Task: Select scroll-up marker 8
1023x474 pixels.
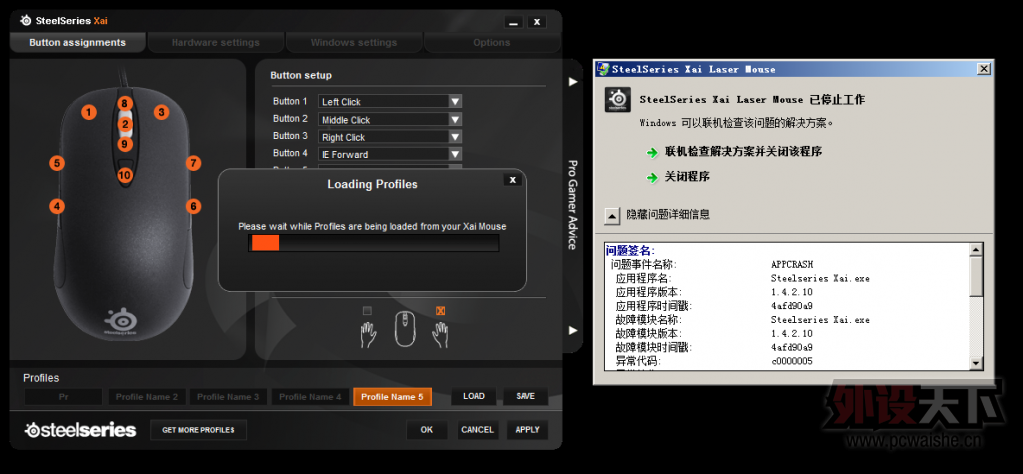Action: pos(125,103)
